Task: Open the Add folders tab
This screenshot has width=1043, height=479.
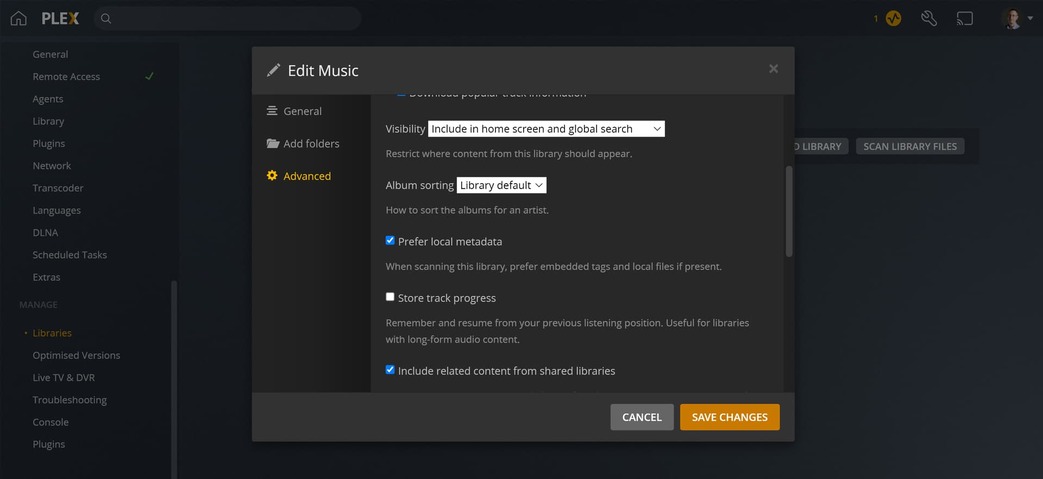Action: pos(310,143)
